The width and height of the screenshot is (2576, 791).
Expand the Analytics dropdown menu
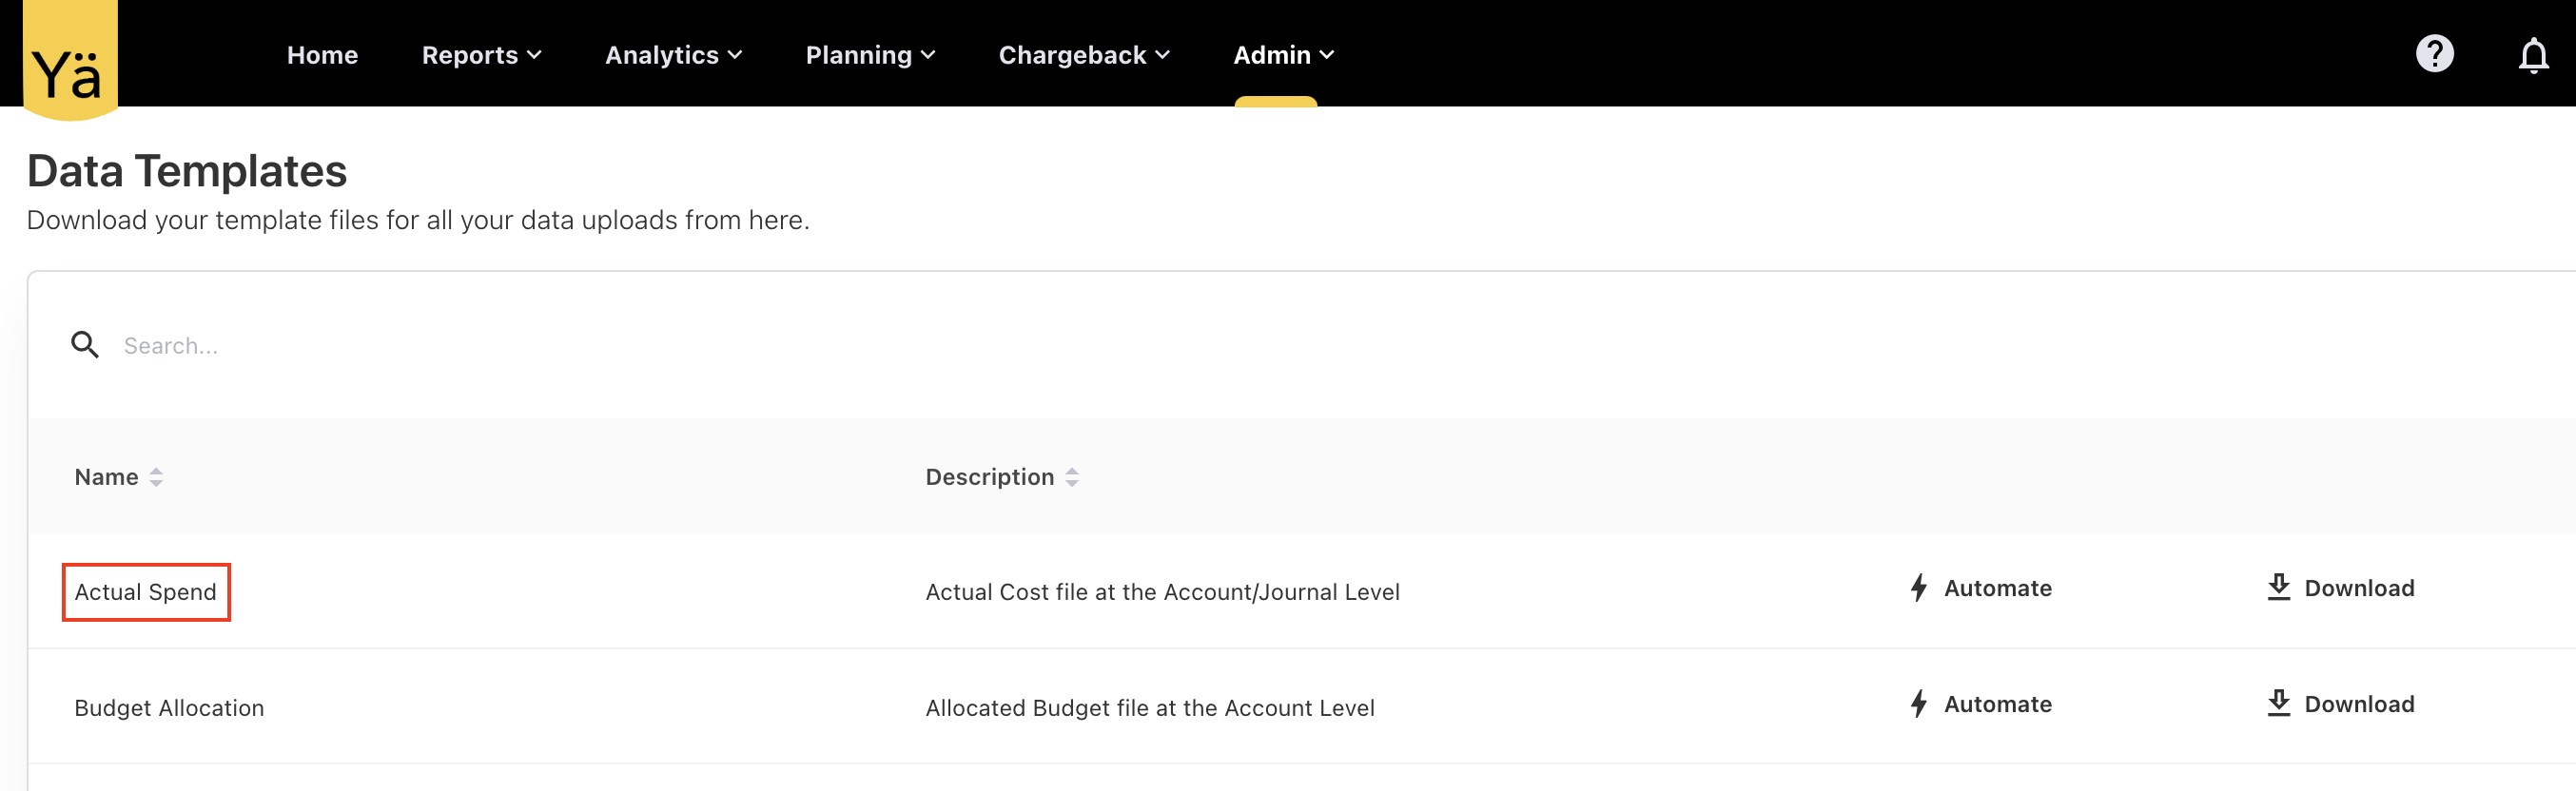point(673,55)
